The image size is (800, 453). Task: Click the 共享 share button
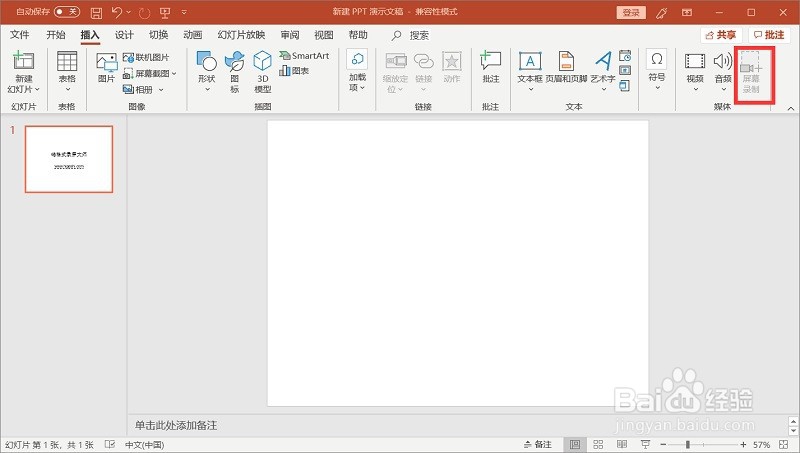tap(721, 35)
